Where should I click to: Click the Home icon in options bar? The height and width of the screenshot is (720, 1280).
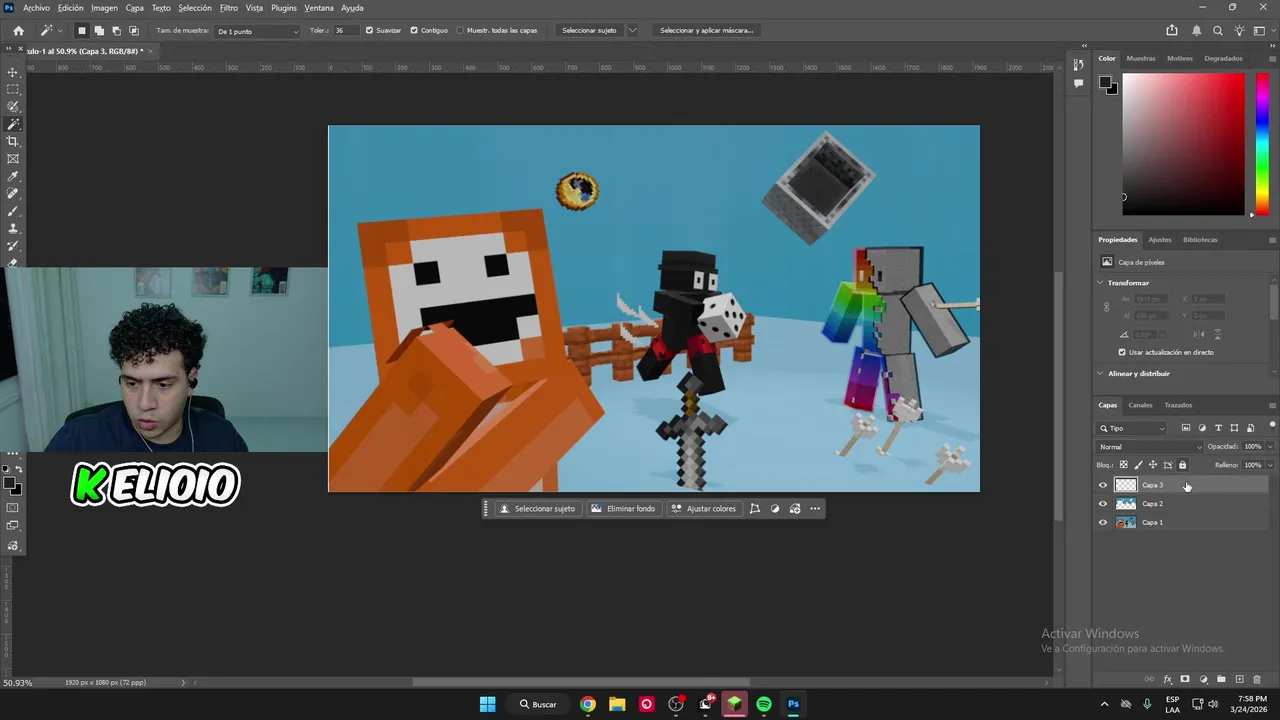(x=18, y=31)
